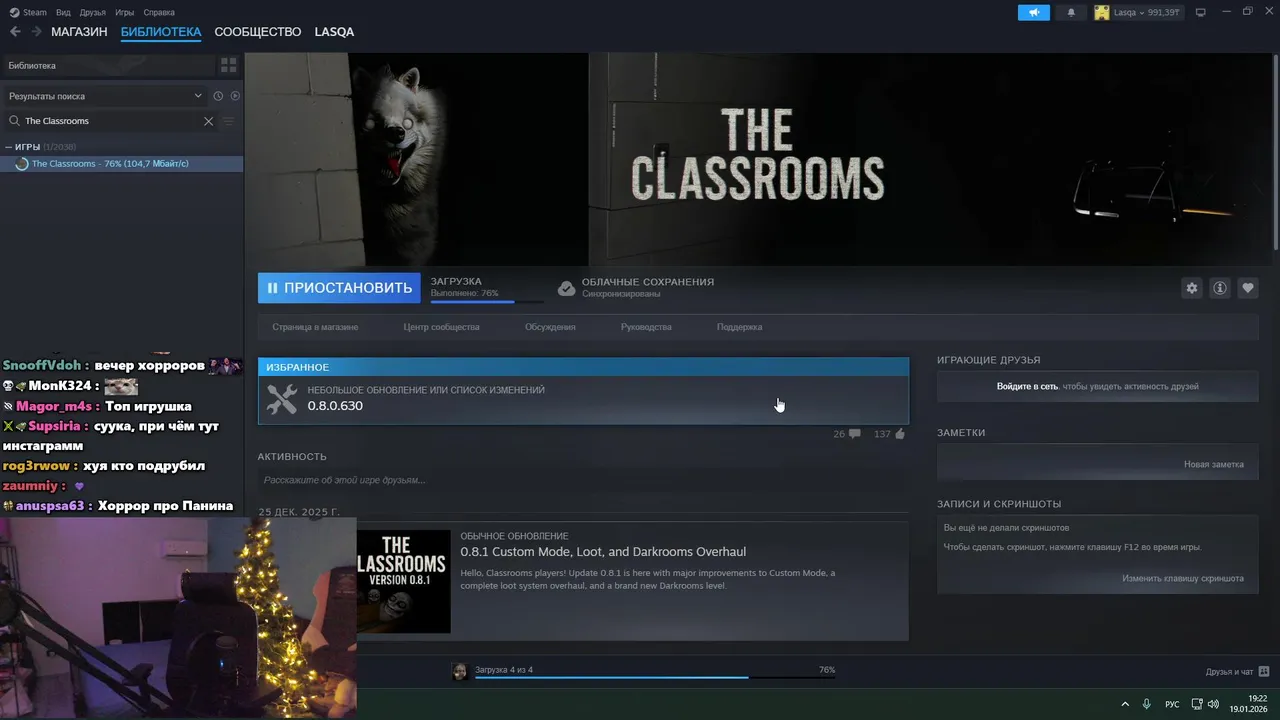The image size is (1280, 720).
Task: Click the ЗАГРУЗКА progress bar under pause
Action: click(487, 301)
